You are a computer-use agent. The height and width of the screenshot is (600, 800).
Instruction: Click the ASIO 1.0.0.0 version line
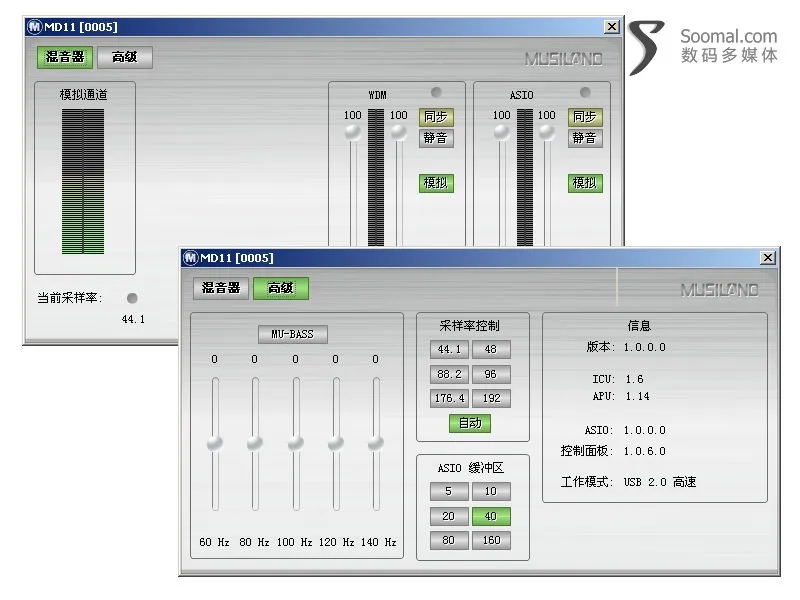(x=626, y=431)
